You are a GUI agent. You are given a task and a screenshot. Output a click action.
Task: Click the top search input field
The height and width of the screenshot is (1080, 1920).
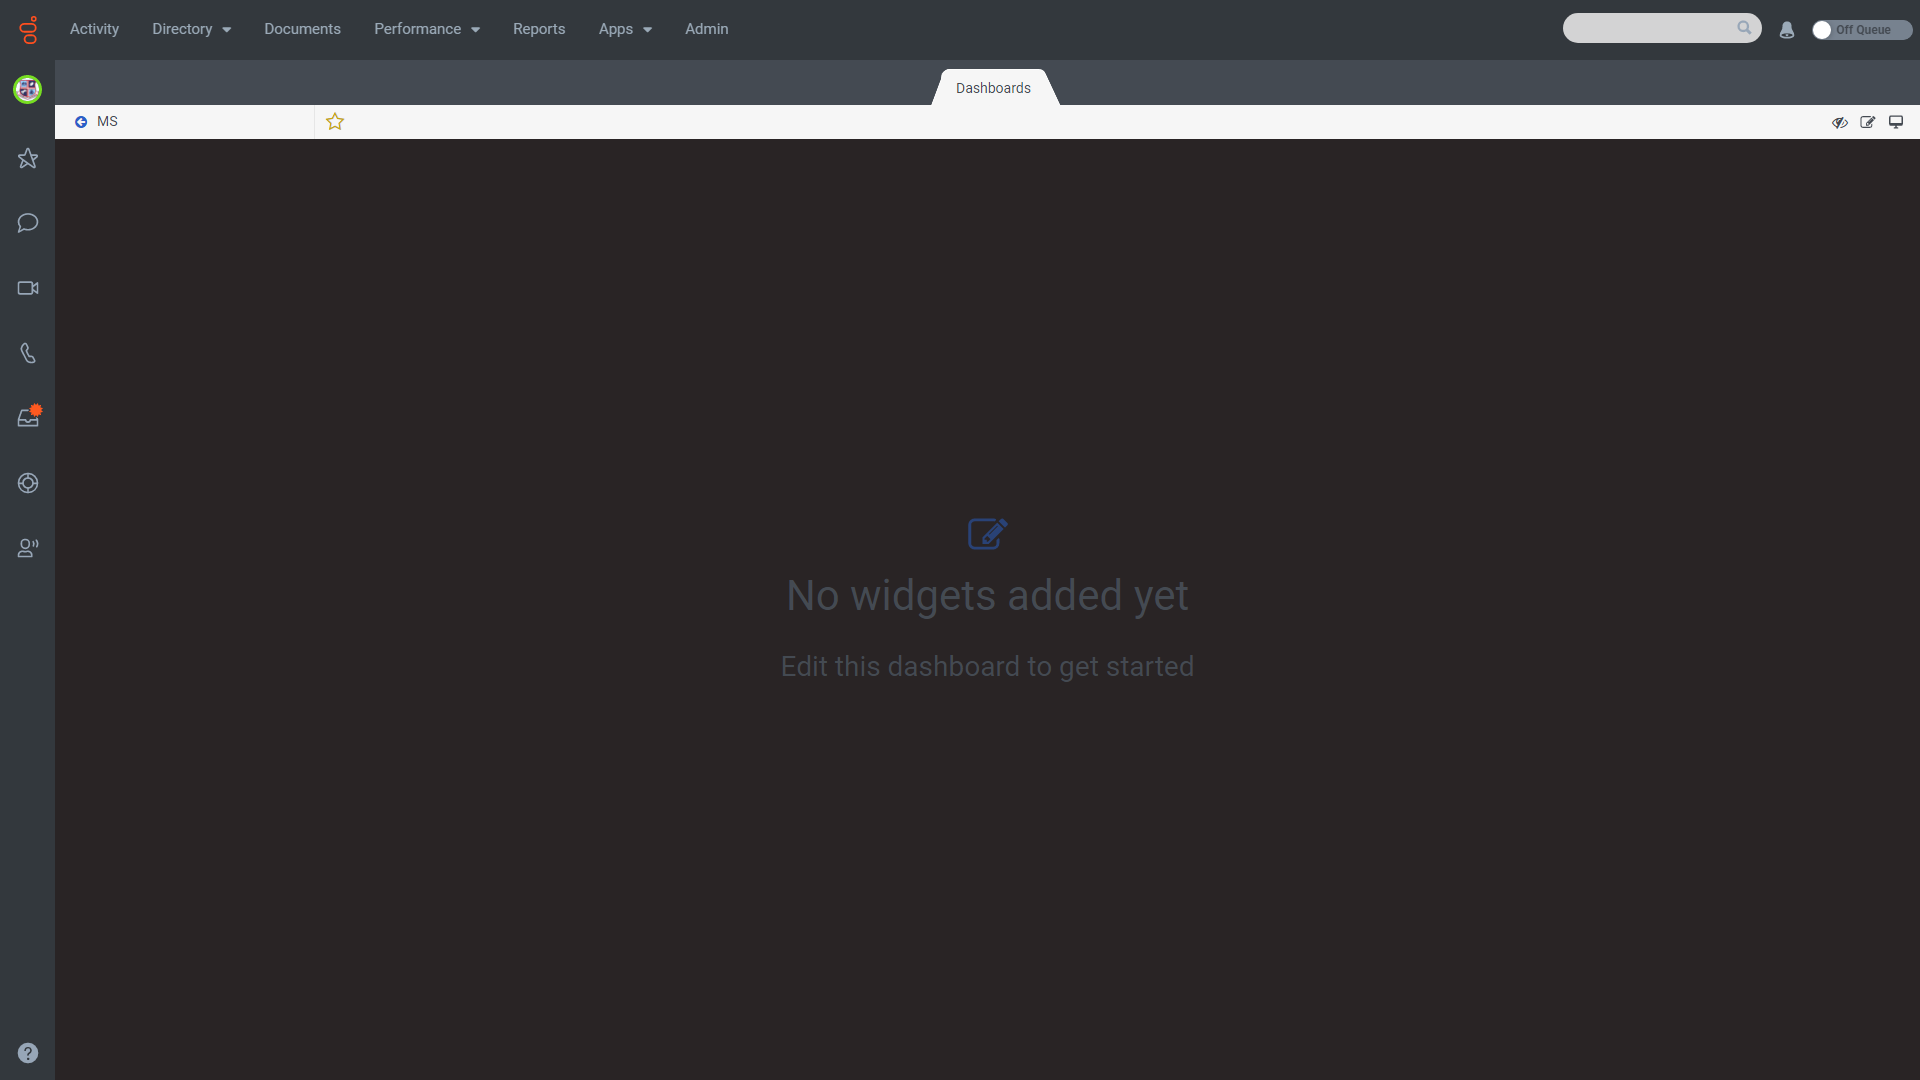(x=1650, y=28)
